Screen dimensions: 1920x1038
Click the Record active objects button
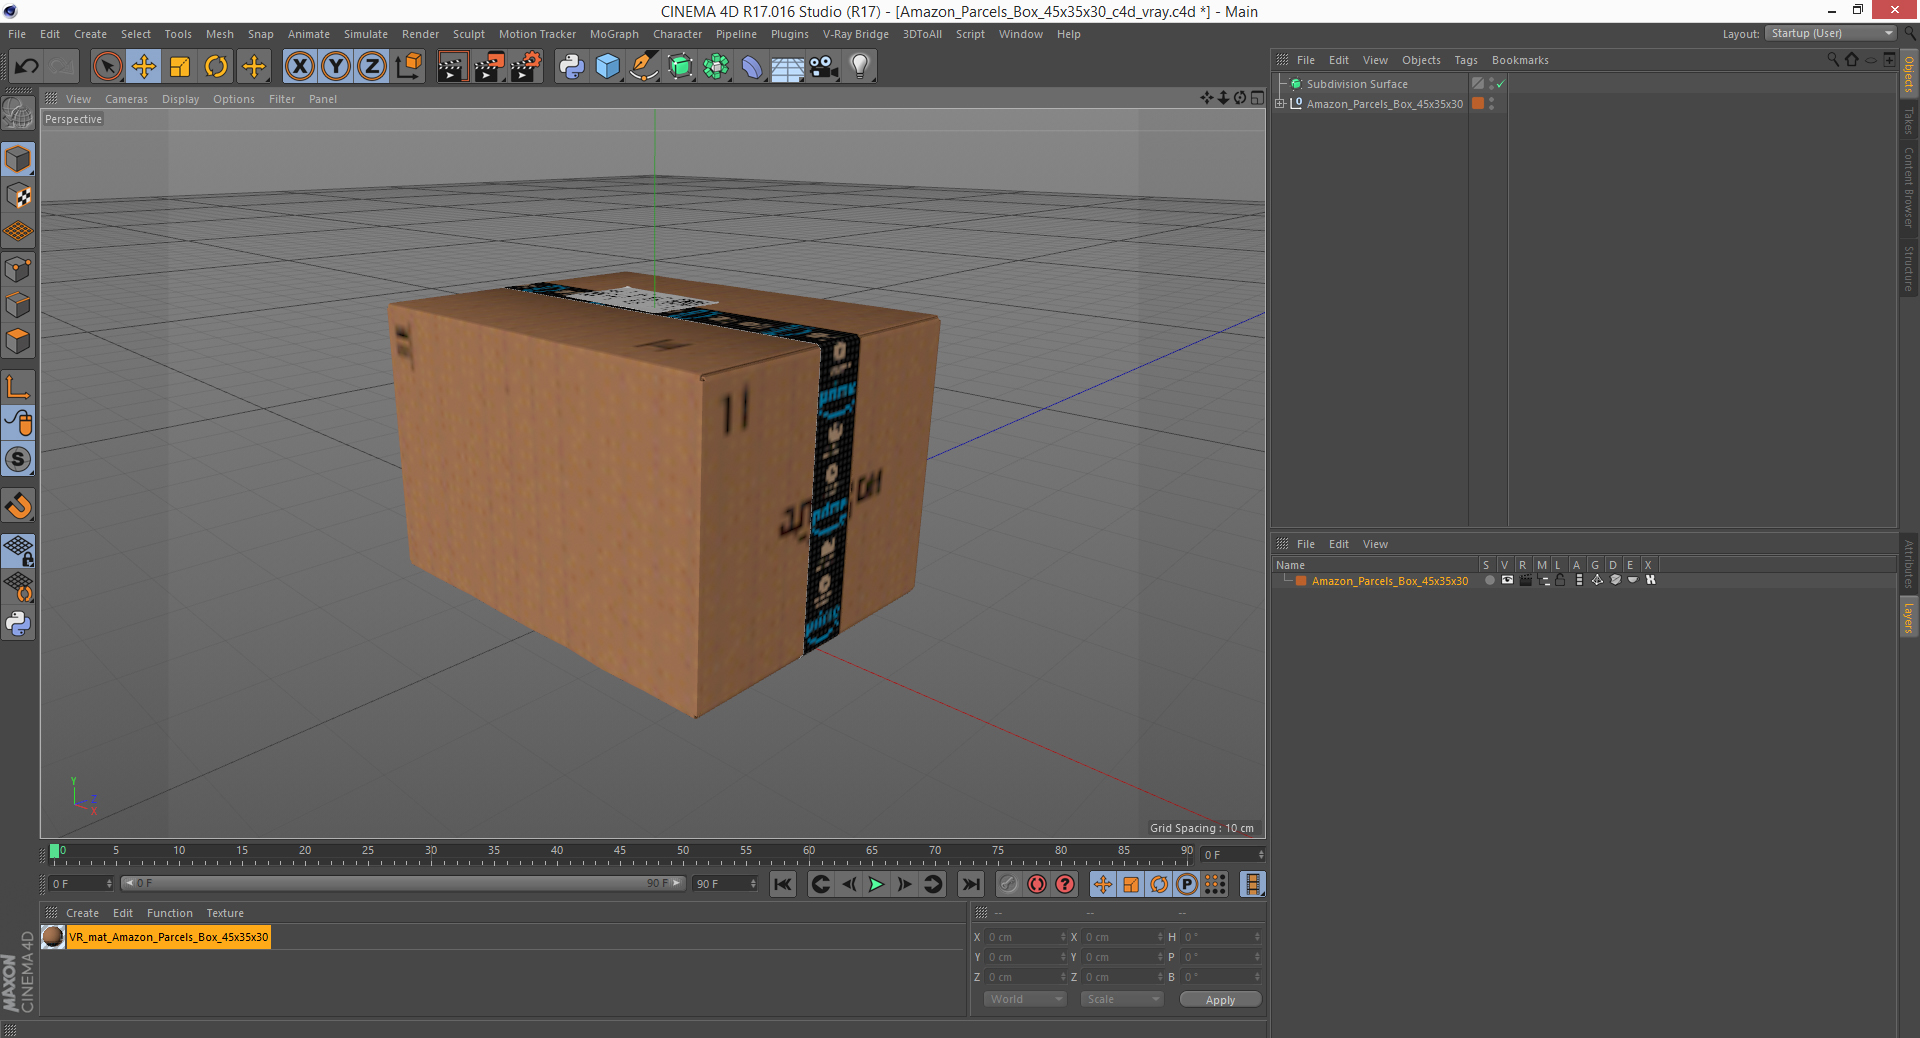pyautogui.click(x=1008, y=884)
